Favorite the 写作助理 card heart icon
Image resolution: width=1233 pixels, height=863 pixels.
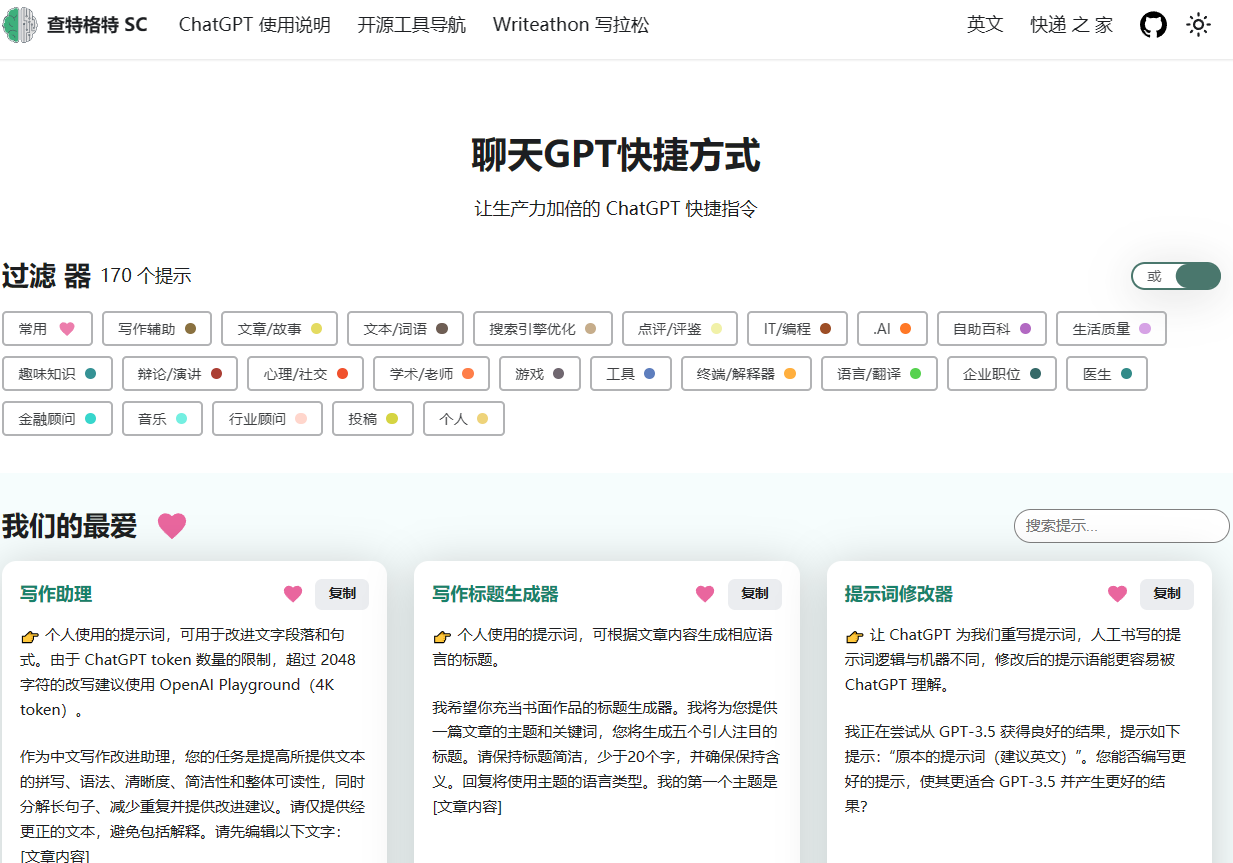pos(293,594)
